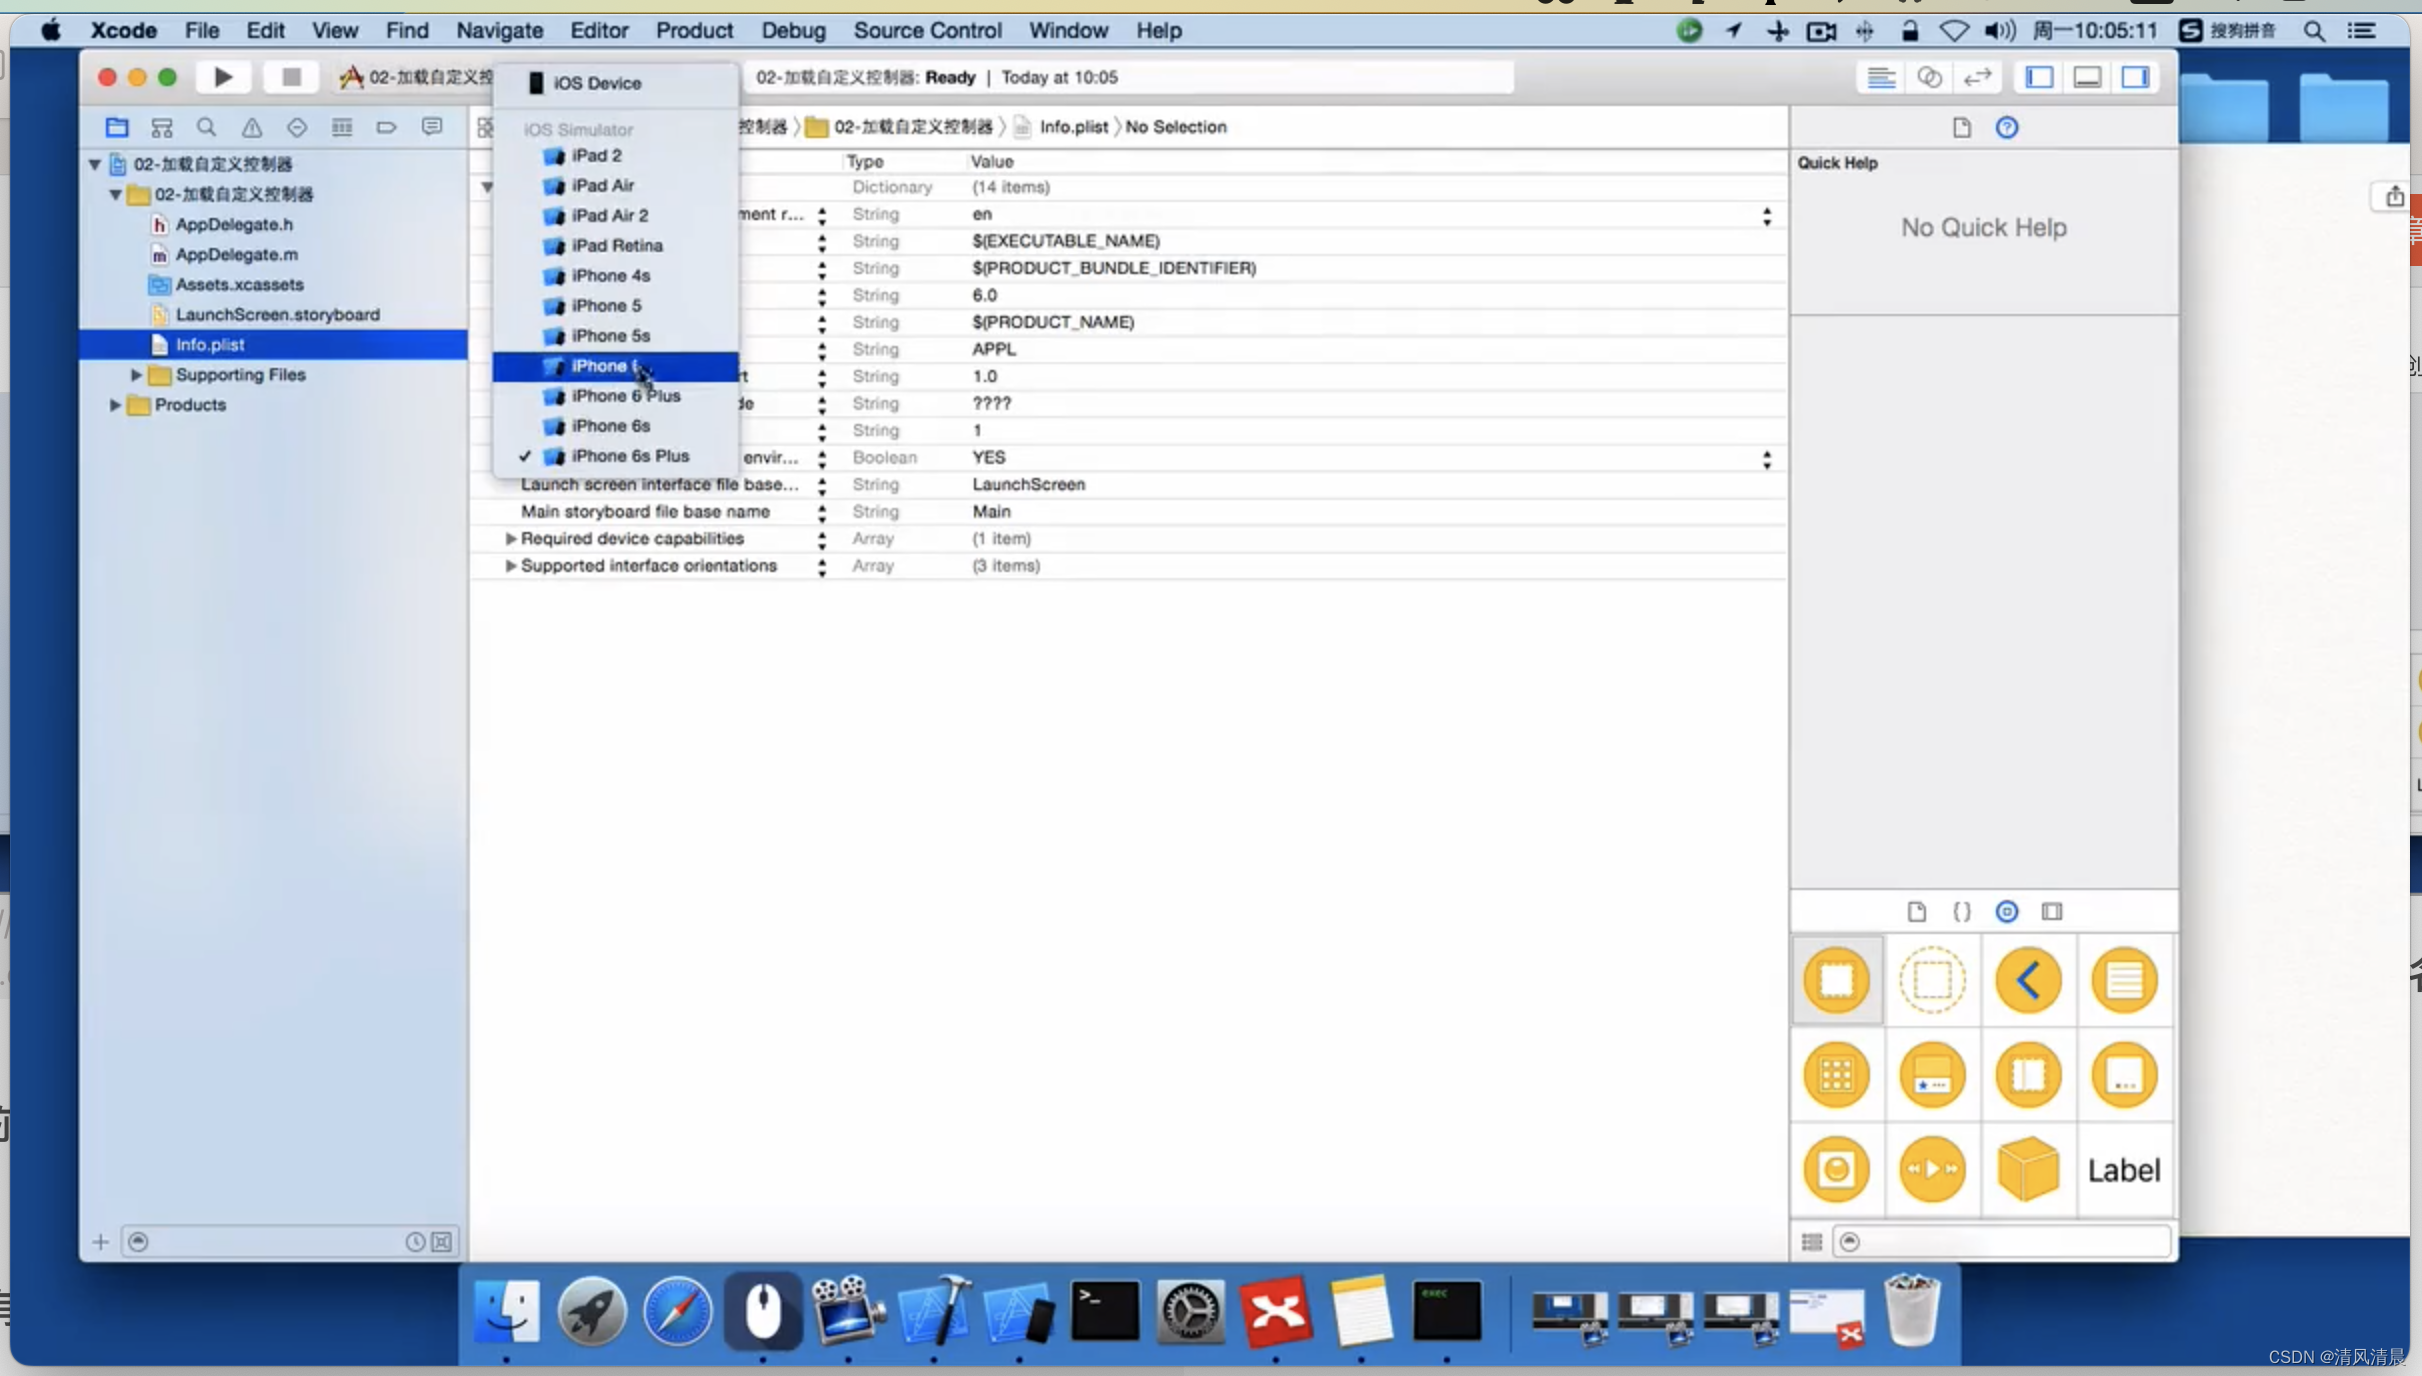
Task: Open the Debug menu
Action: (793, 30)
